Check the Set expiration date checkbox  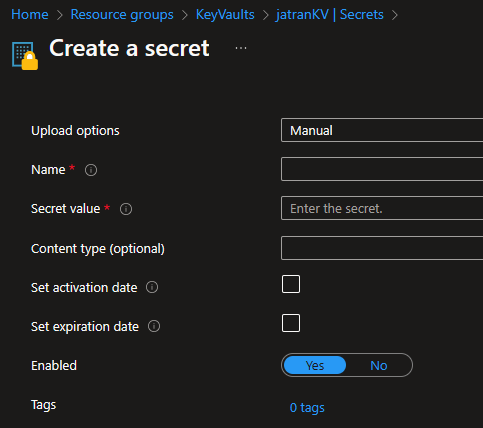click(291, 323)
